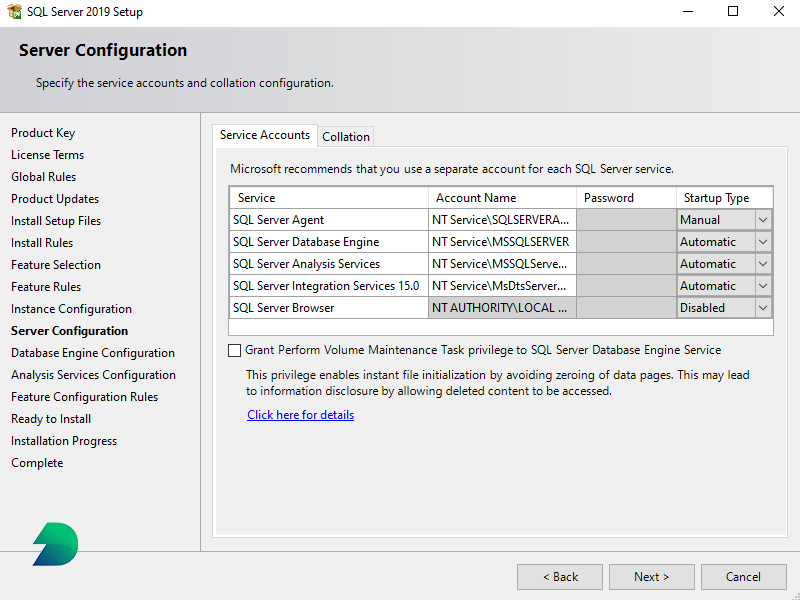Select Feature Selection in the left panel
This screenshot has width=800, height=600.
tap(55, 264)
